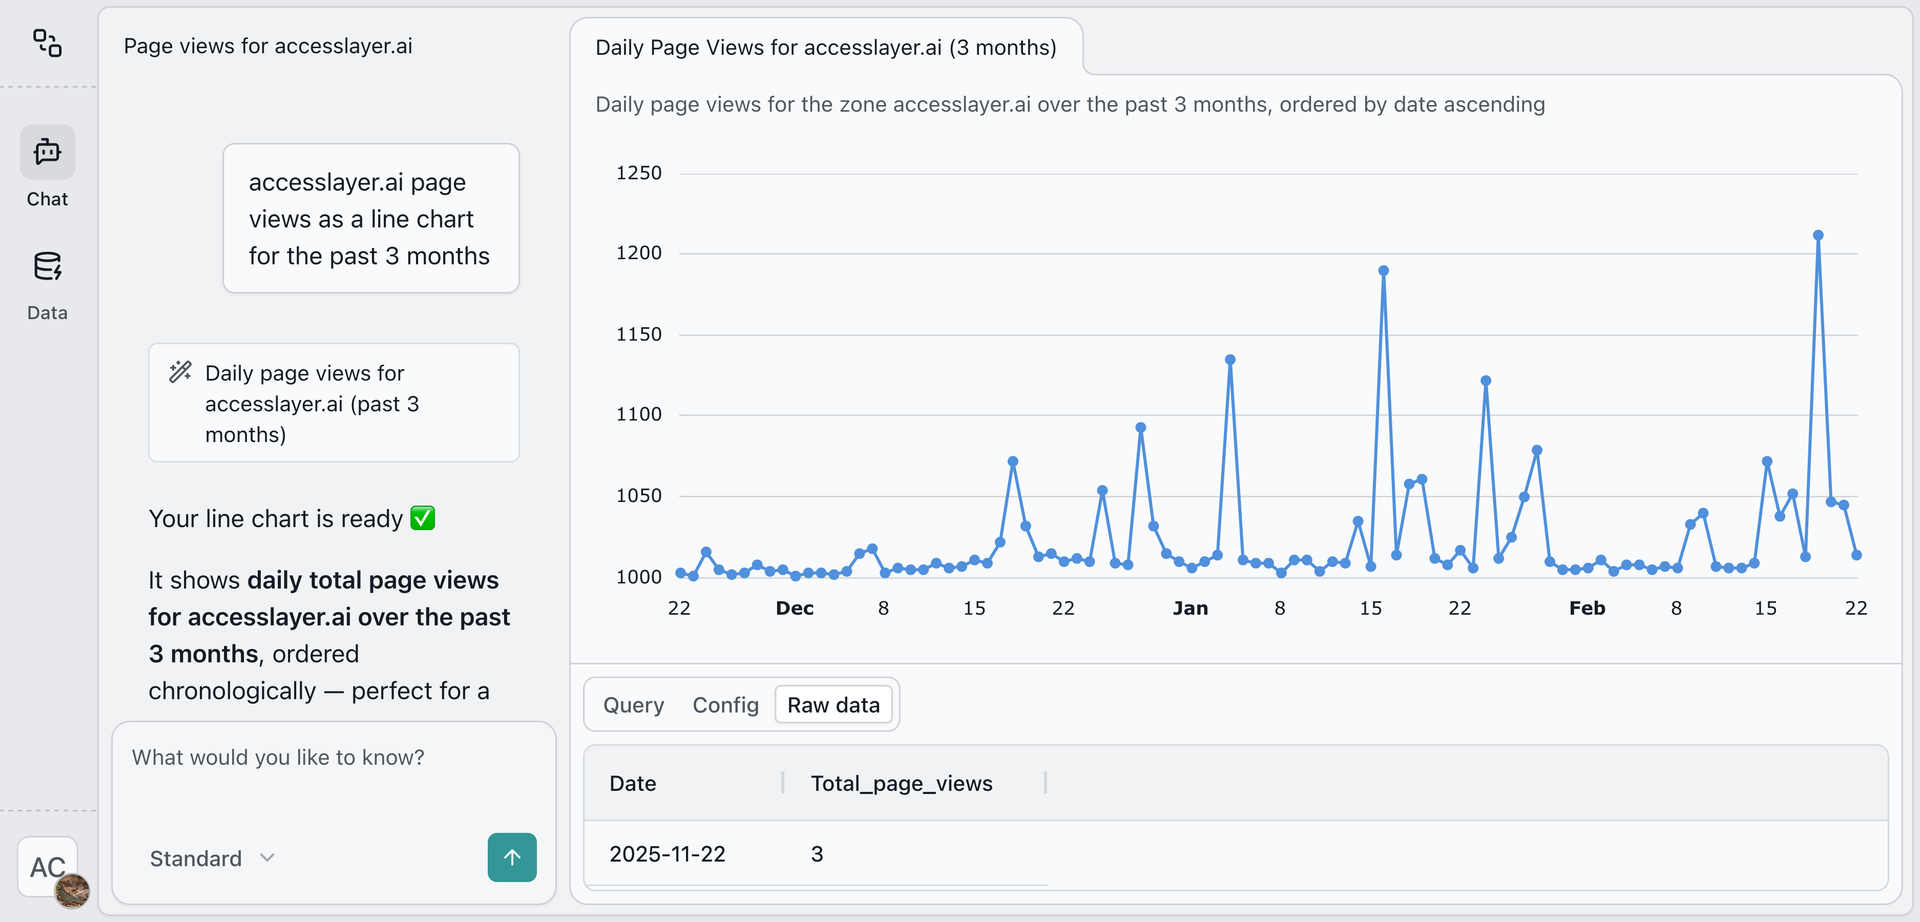
Task: Open the 'Daily page views for accesslayer.ai' query card
Action: [x=334, y=403]
